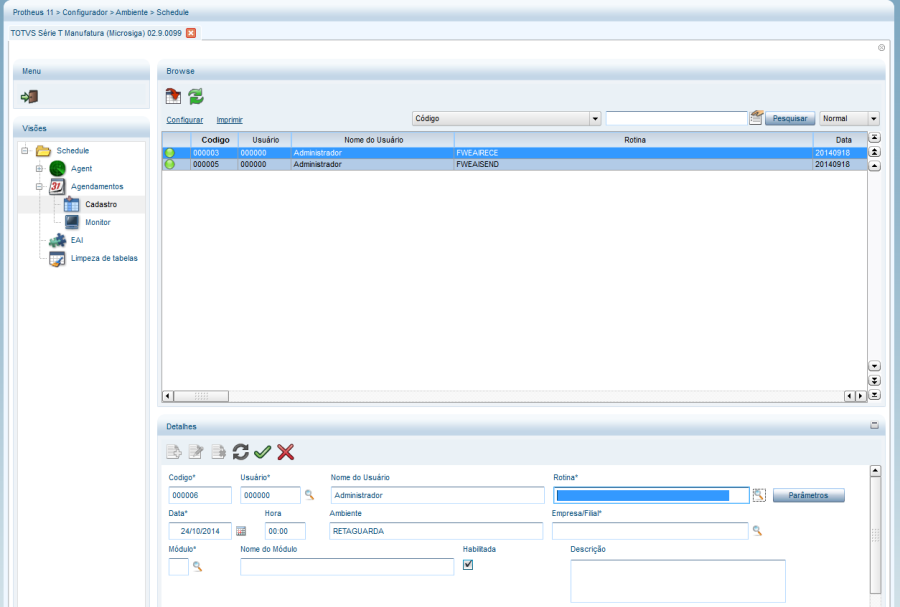Click the Browse horizontal scrollbar right arrow
This screenshot has width=900, height=607.
(x=860, y=396)
